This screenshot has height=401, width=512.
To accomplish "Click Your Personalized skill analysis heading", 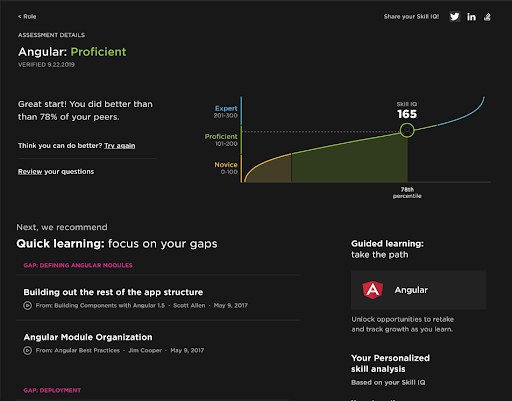I will click(x=390, y=363).
